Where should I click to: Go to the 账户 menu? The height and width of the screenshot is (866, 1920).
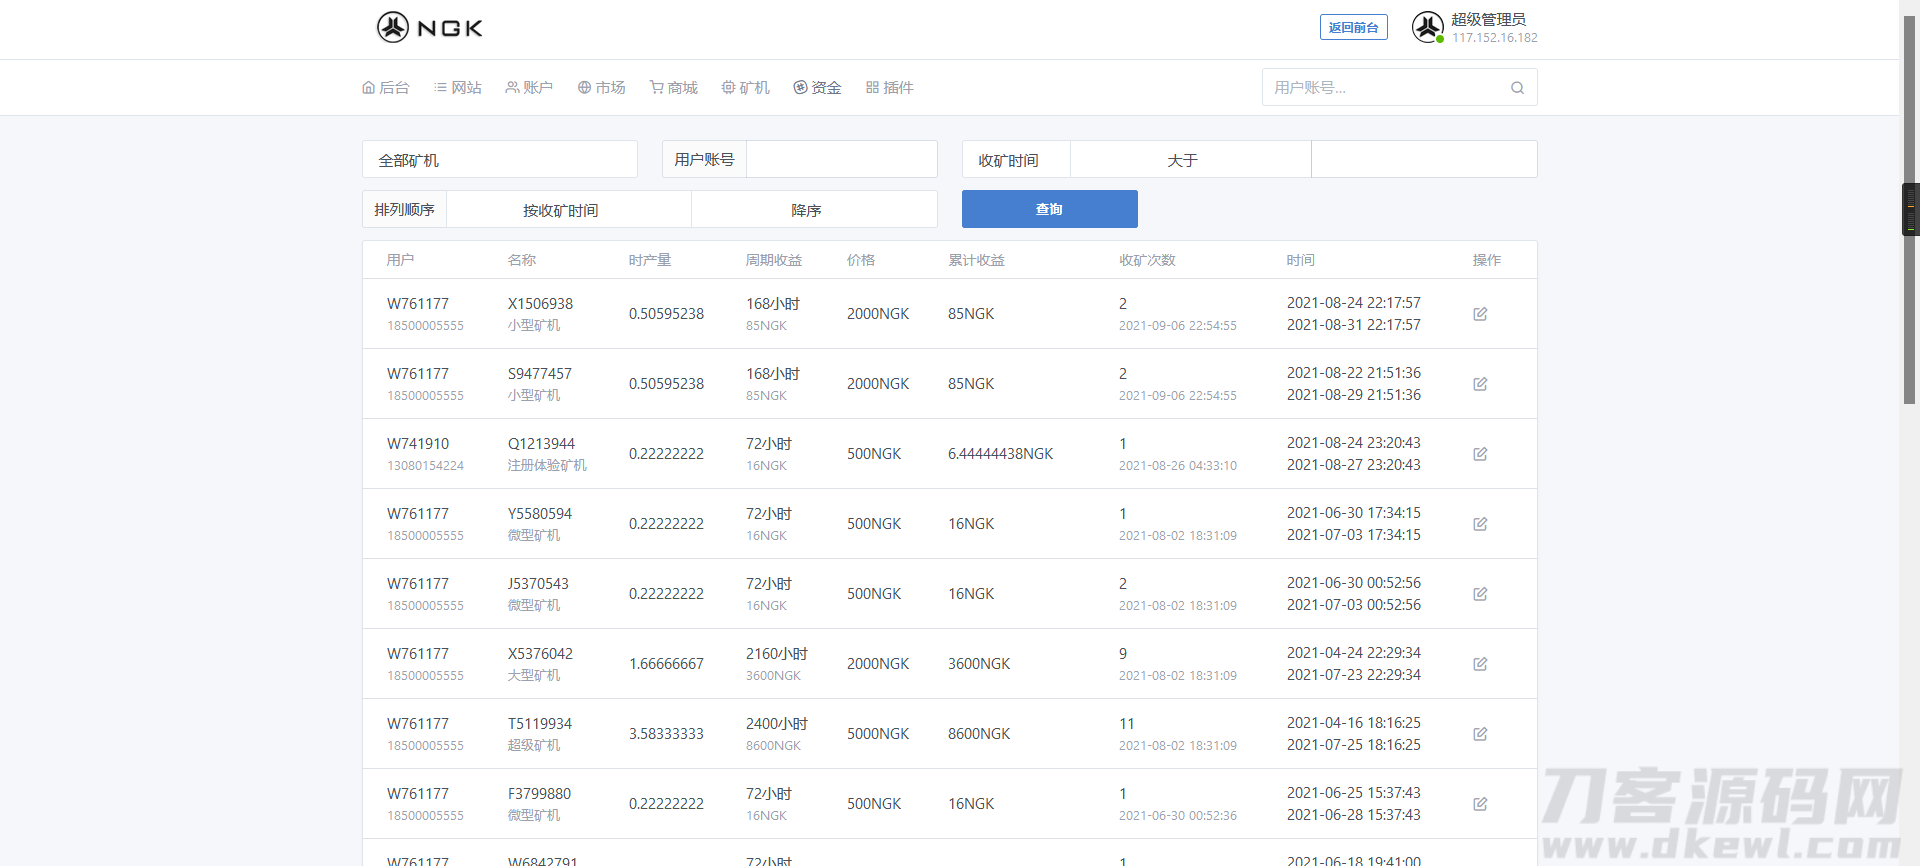[529, 88]
